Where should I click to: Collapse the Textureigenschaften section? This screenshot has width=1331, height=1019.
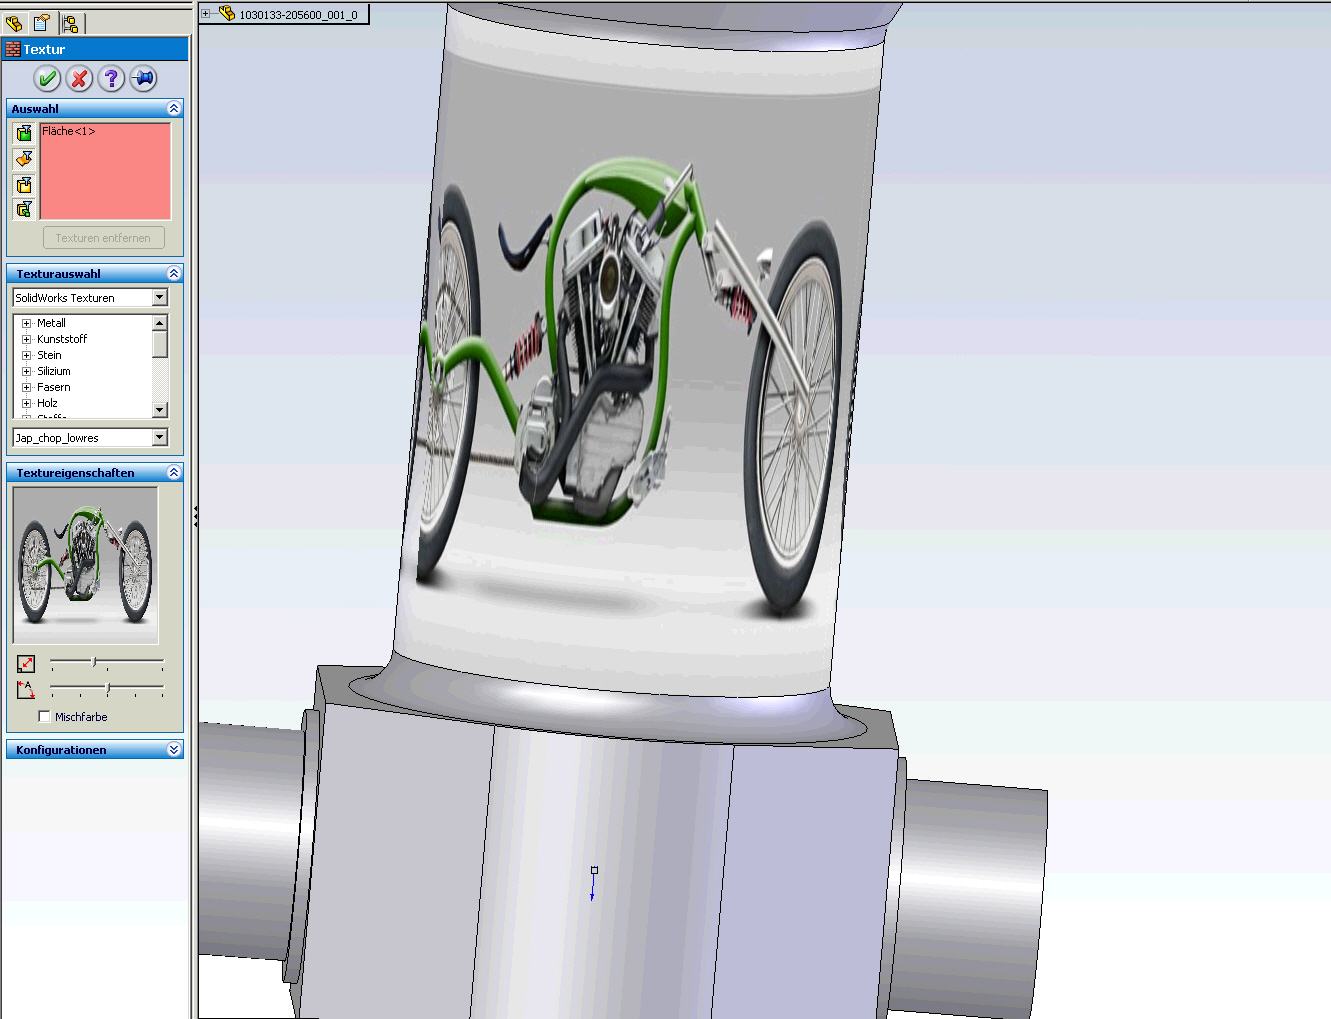pos(174,472)
